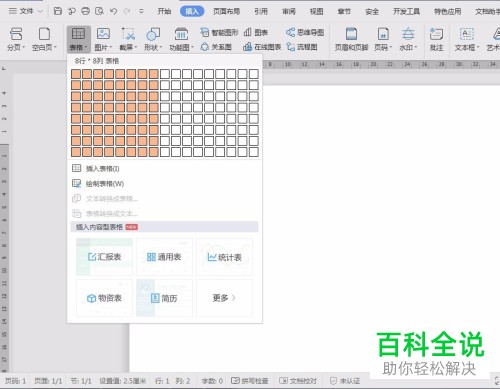Click the 图片 picture icon
Image resolution: width=500 pixels, height=389 pixels.
pos(103,34)
